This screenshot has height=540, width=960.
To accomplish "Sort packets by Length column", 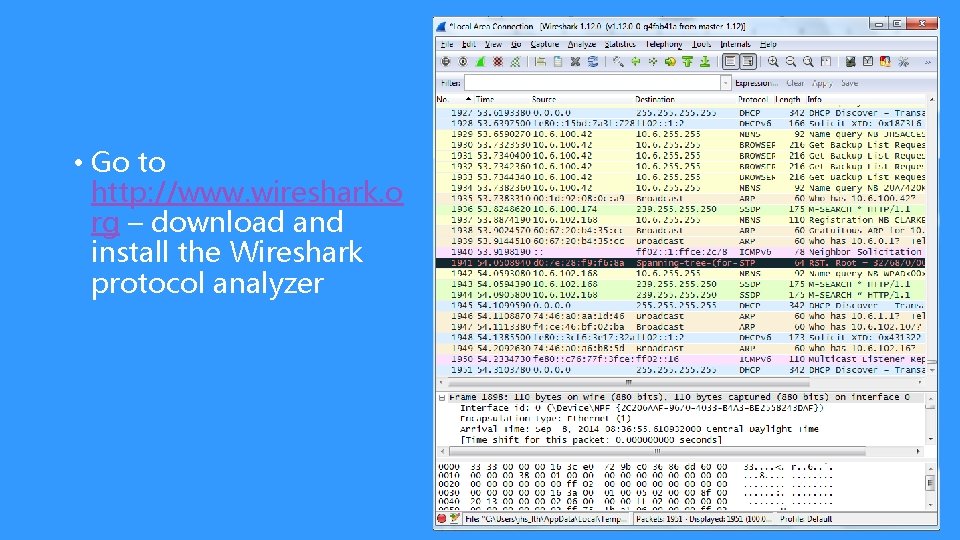I will [x=787, y=99].
